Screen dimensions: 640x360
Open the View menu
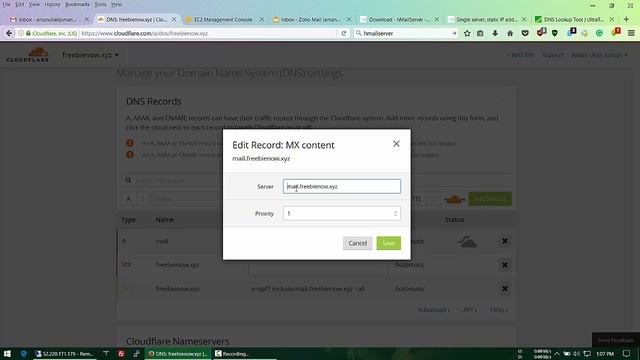[x=34, y=4]
